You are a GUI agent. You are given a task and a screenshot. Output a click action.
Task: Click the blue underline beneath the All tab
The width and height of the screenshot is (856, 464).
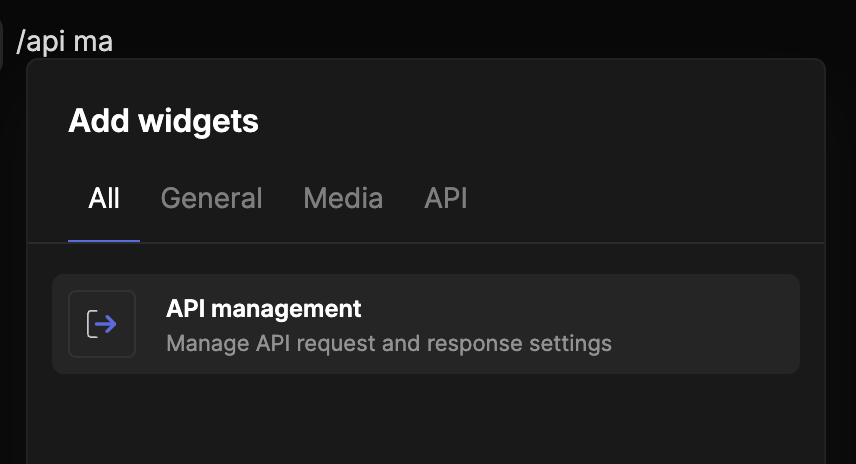tap(104, 240)
